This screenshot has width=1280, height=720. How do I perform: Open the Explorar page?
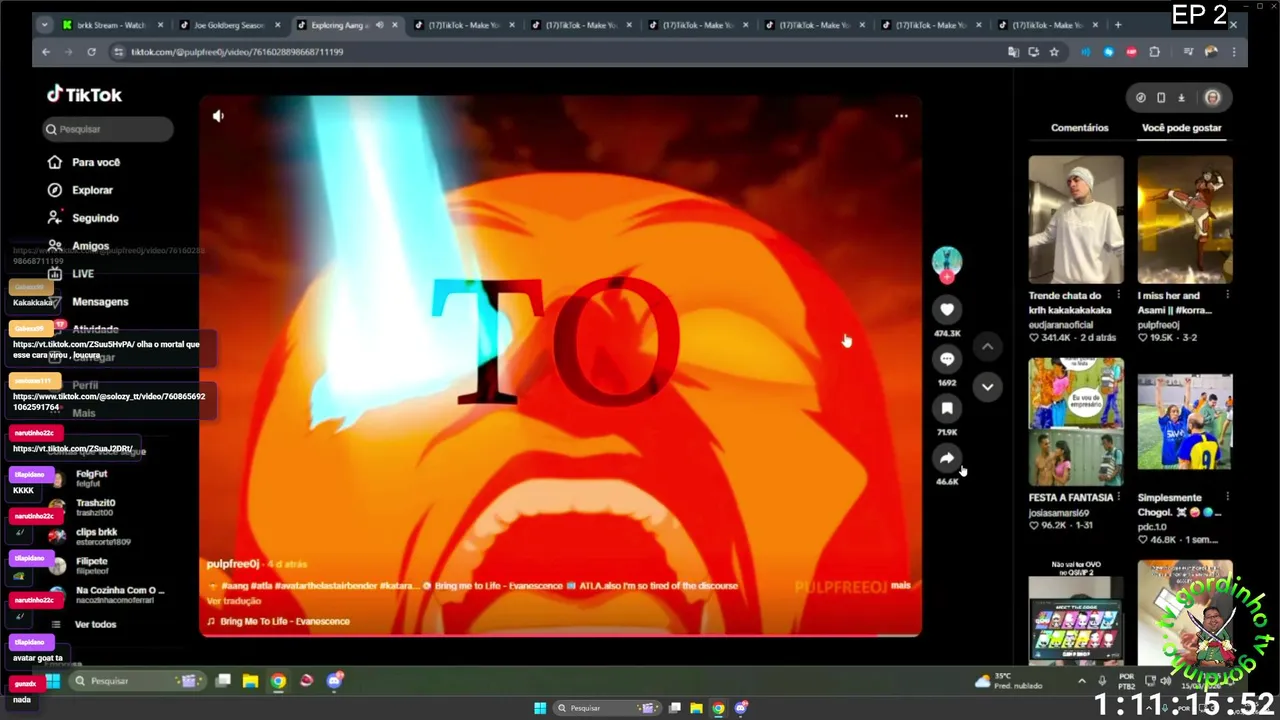point(81,190)
